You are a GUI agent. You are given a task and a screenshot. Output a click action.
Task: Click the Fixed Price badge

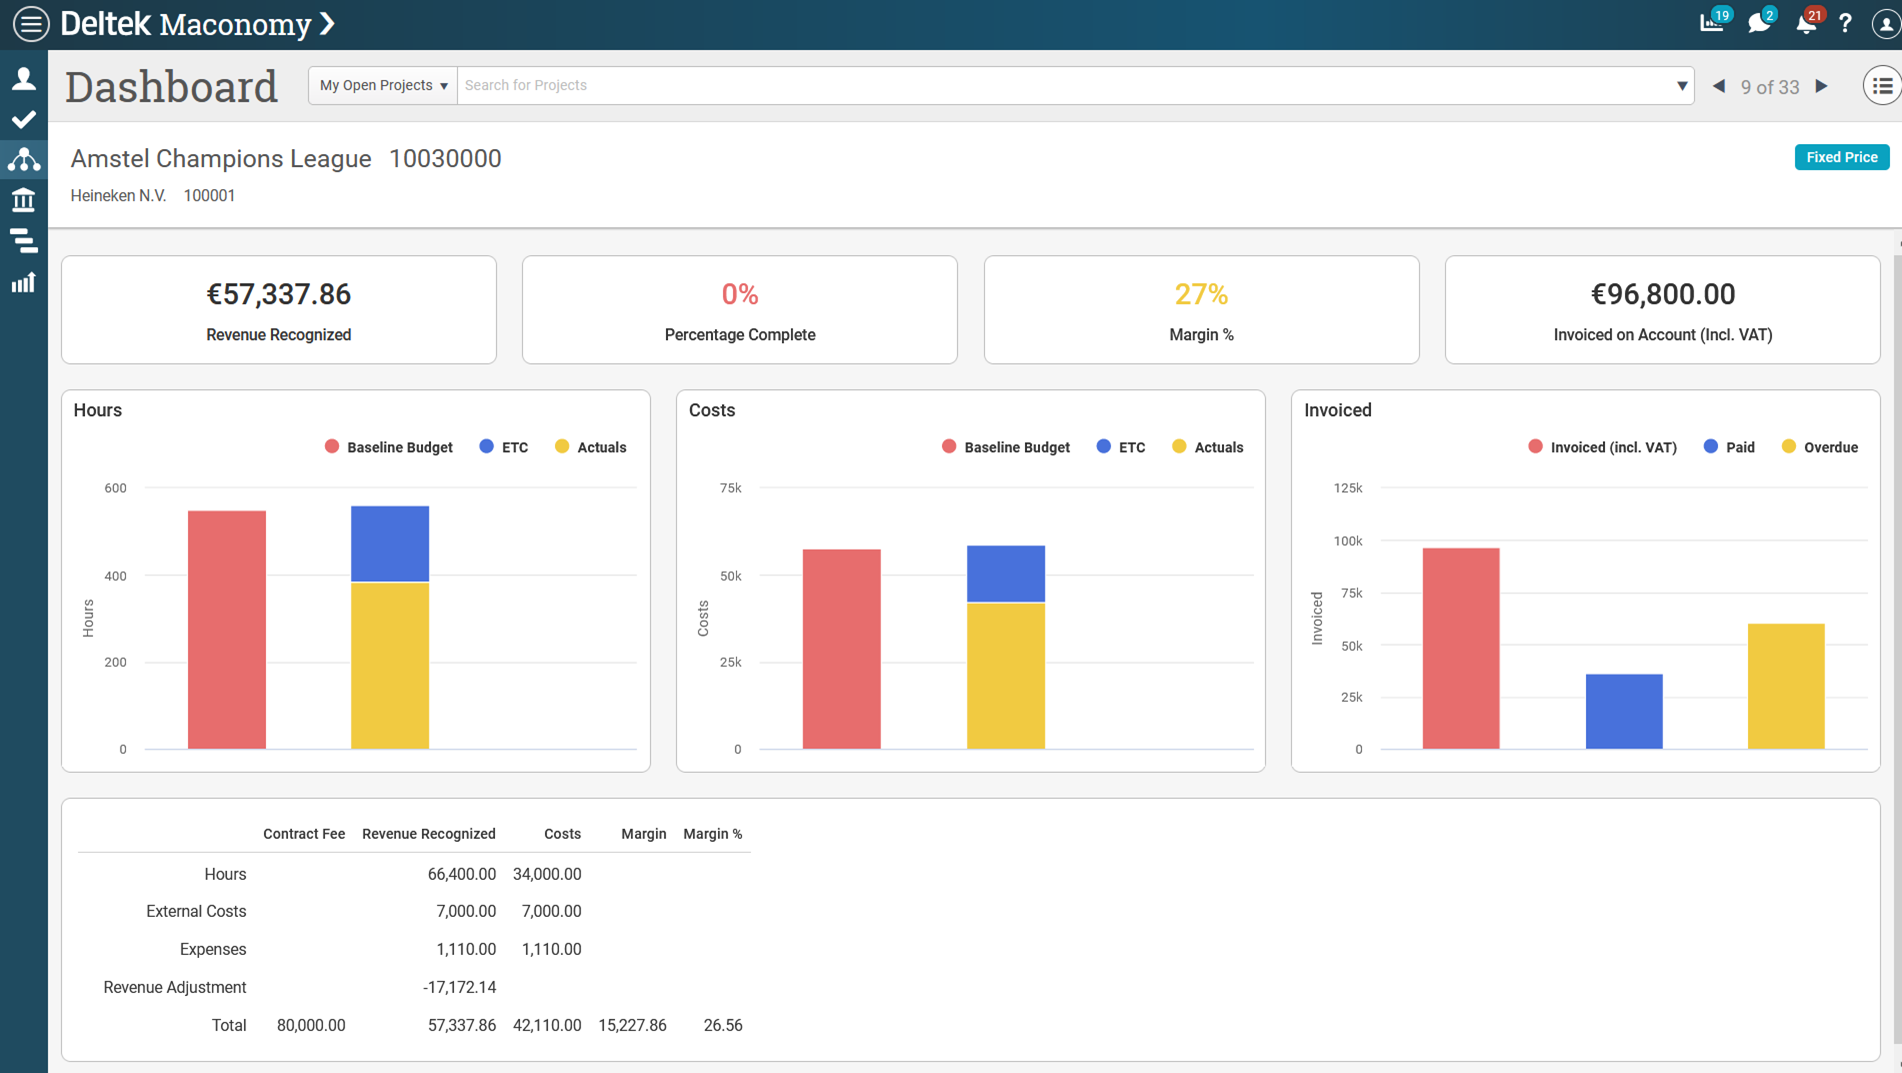tap(1841, 157)
